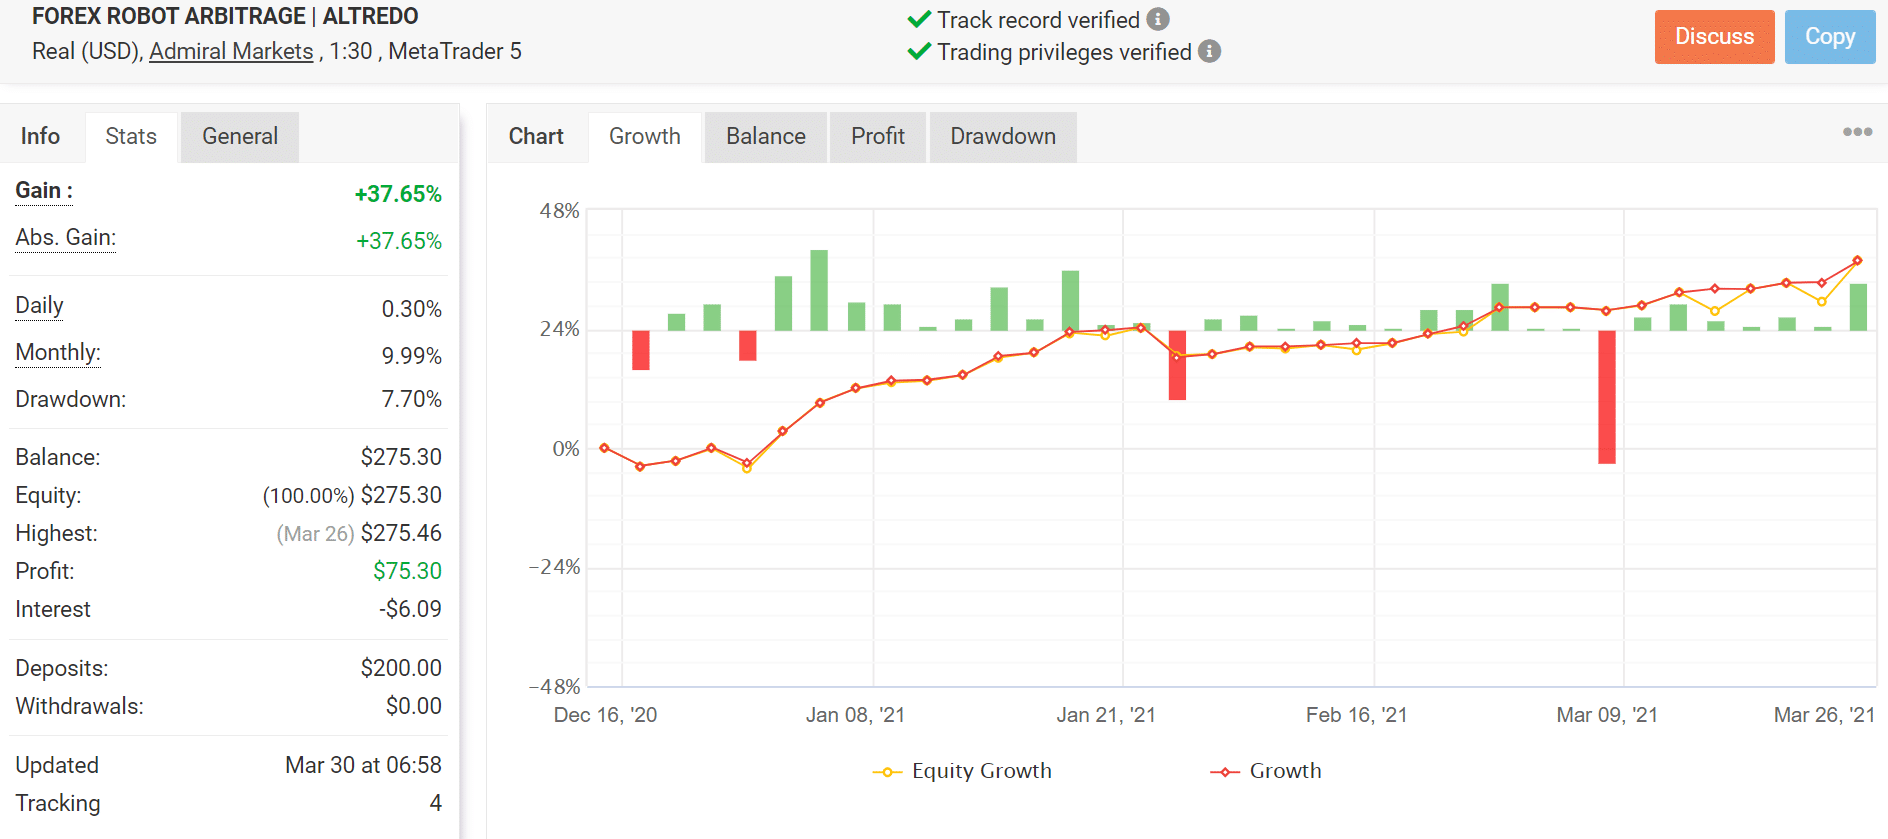The width and height of the screenshot is (1888, 839).
Task: Toggle the Equity Growth legend marker
Action: (887, 772)
